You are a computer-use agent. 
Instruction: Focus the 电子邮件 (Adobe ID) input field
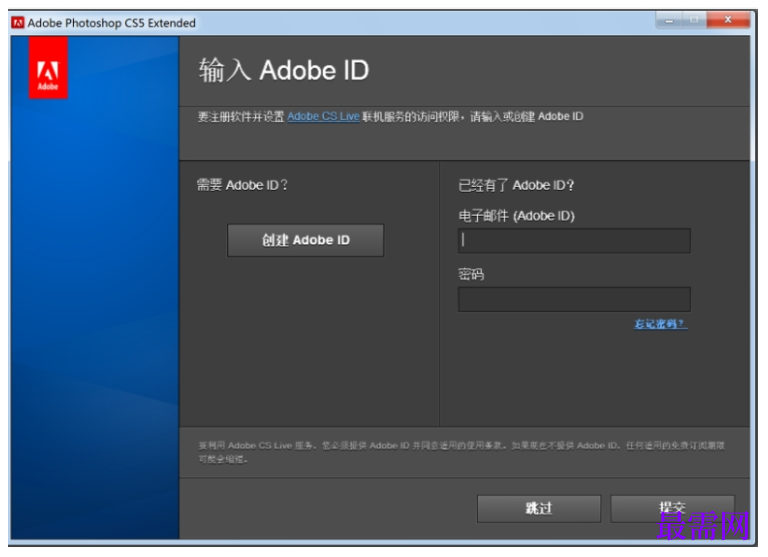(x=574, y=241)
